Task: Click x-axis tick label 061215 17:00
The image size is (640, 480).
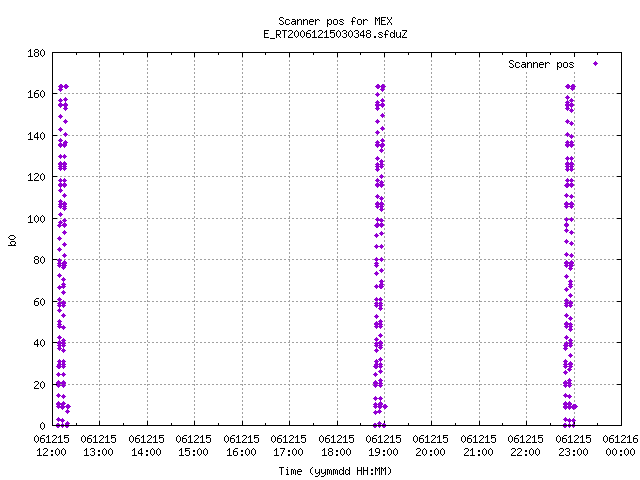Action: coord(288,446)
